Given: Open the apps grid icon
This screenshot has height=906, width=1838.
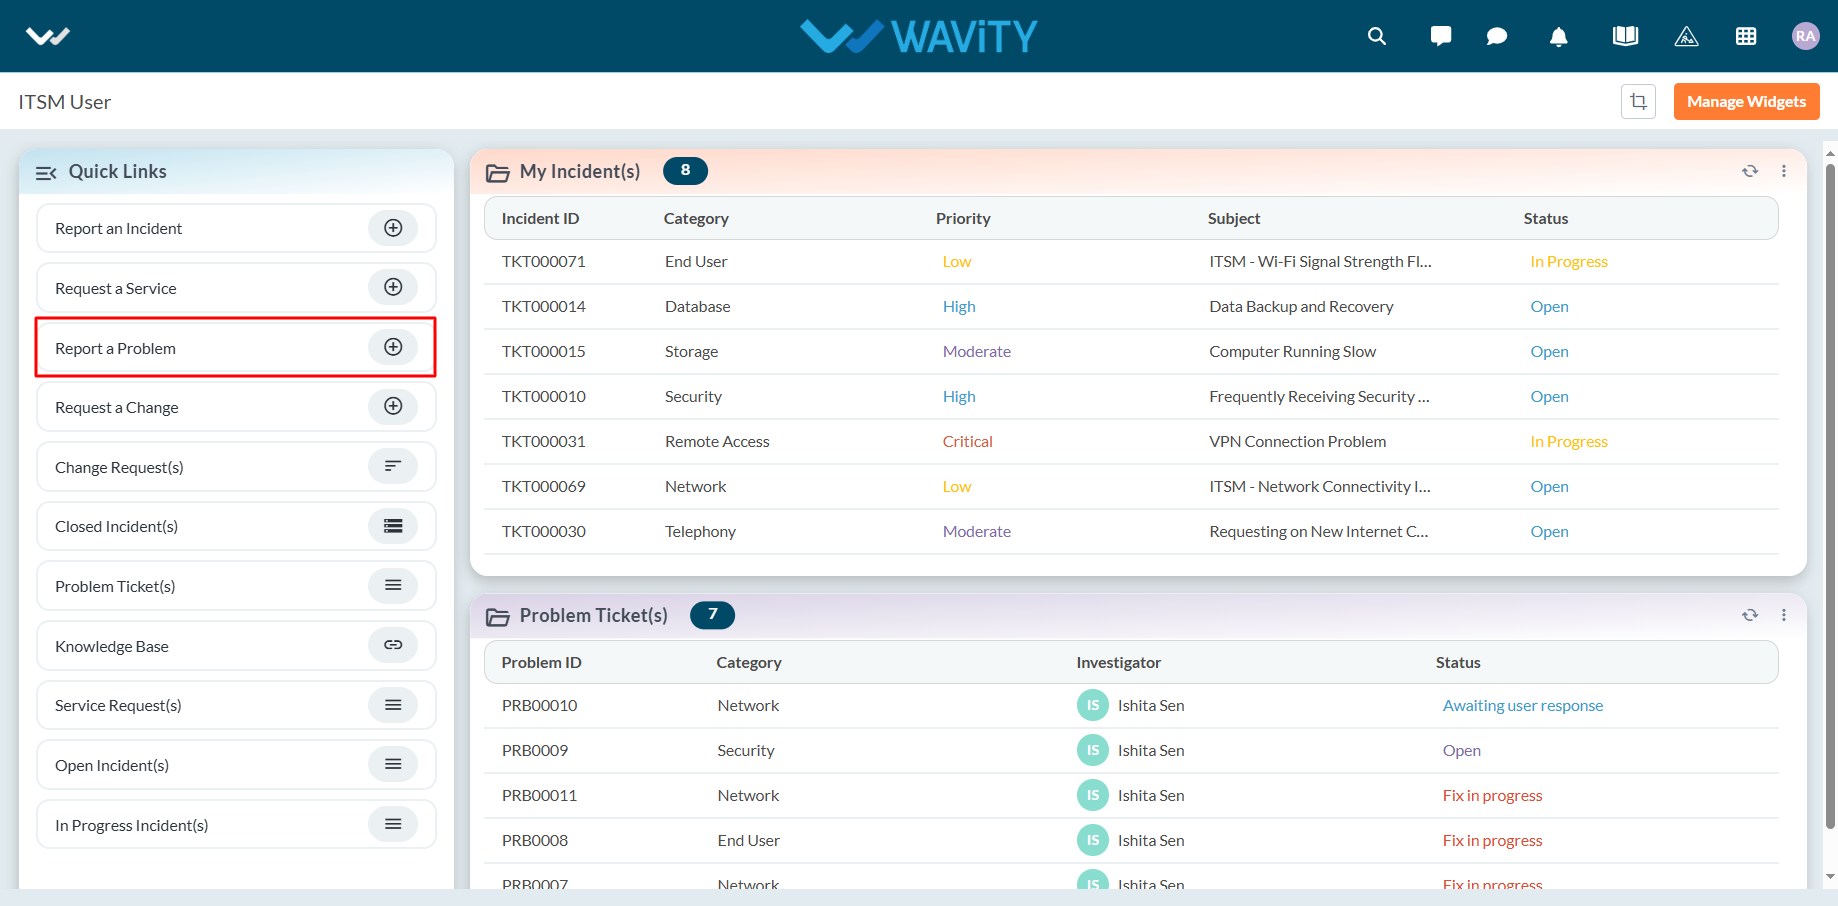Looking at the screenshot, I should click(1746, 36).
